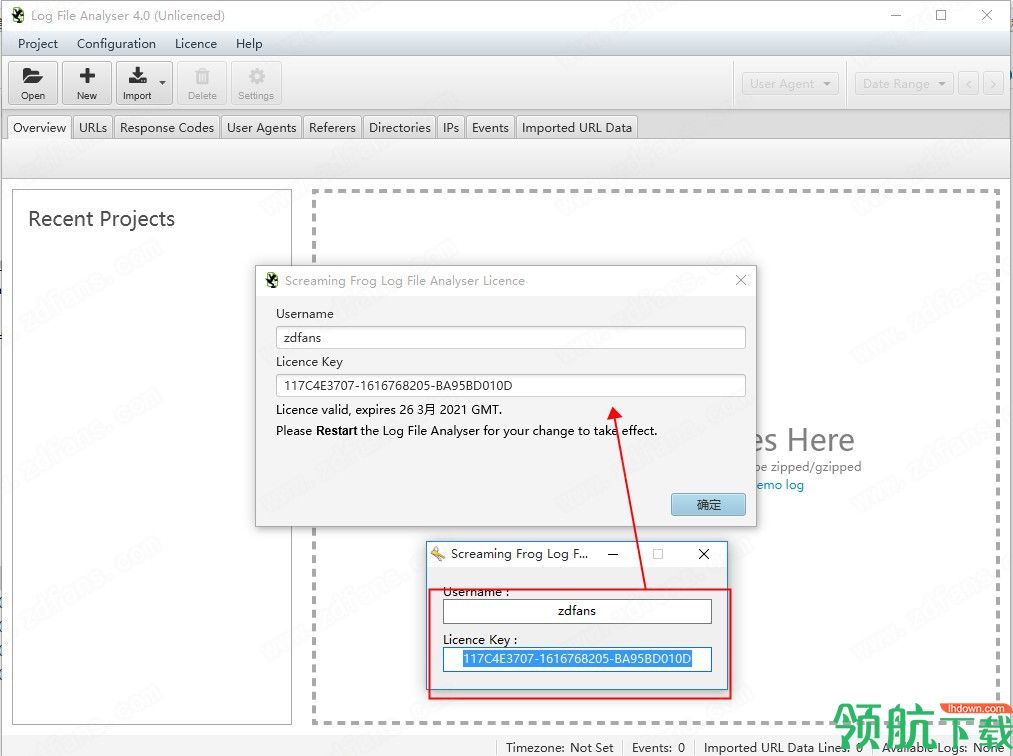Viewport: 1013px width, 756px height.
Task: Open the Licence menu
Action: 196,43
